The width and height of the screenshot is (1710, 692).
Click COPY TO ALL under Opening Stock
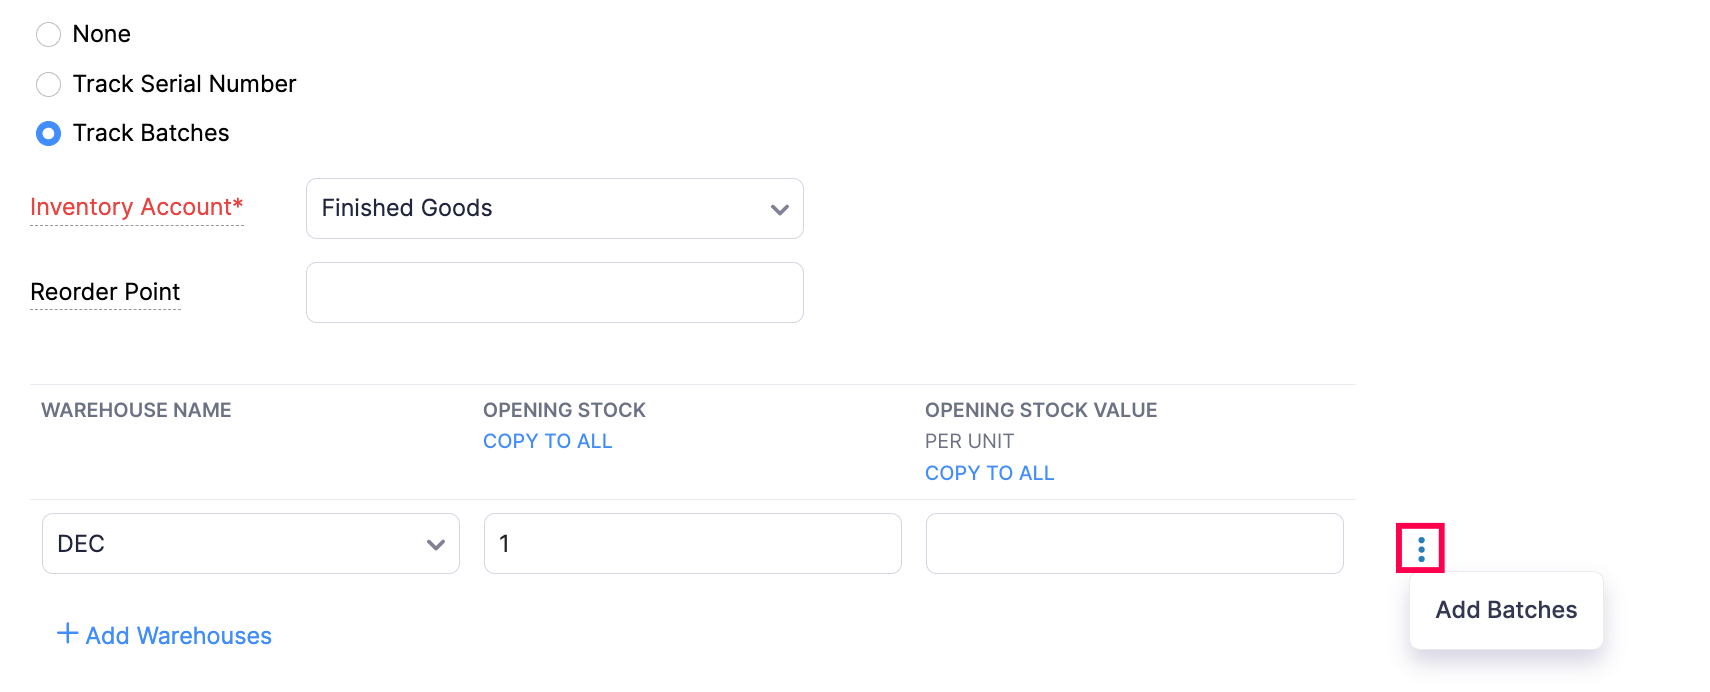pos(547,440)
